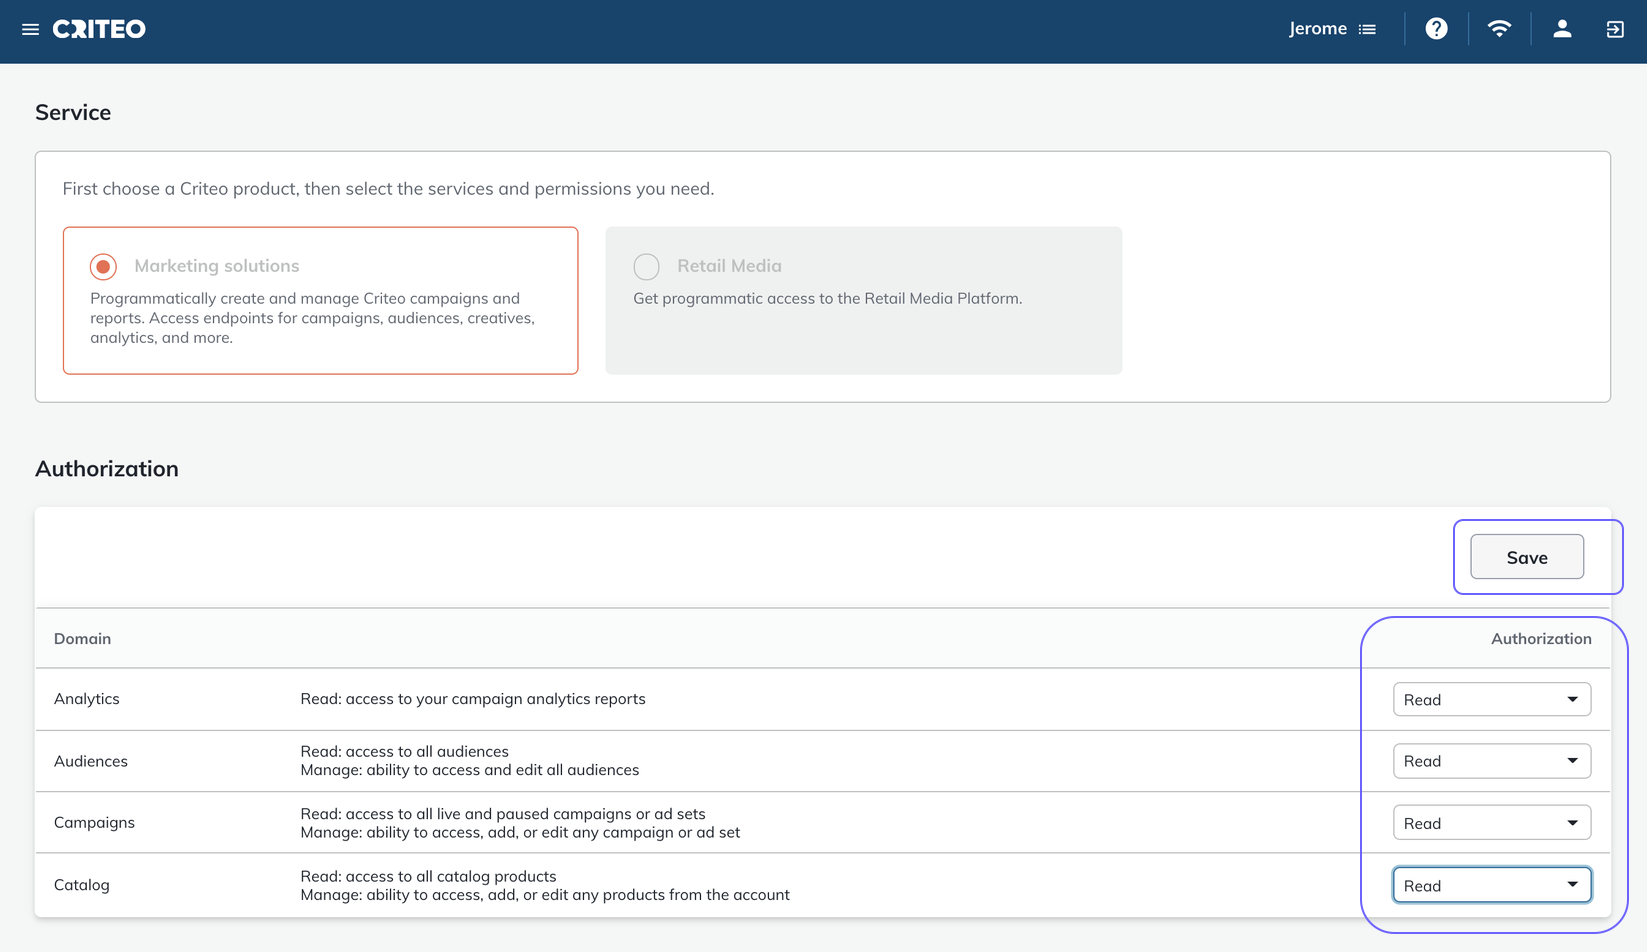Open the Audiences authorization dropdown
The width and height of the screenshot is (1648, 952).
pos(1491,761)
